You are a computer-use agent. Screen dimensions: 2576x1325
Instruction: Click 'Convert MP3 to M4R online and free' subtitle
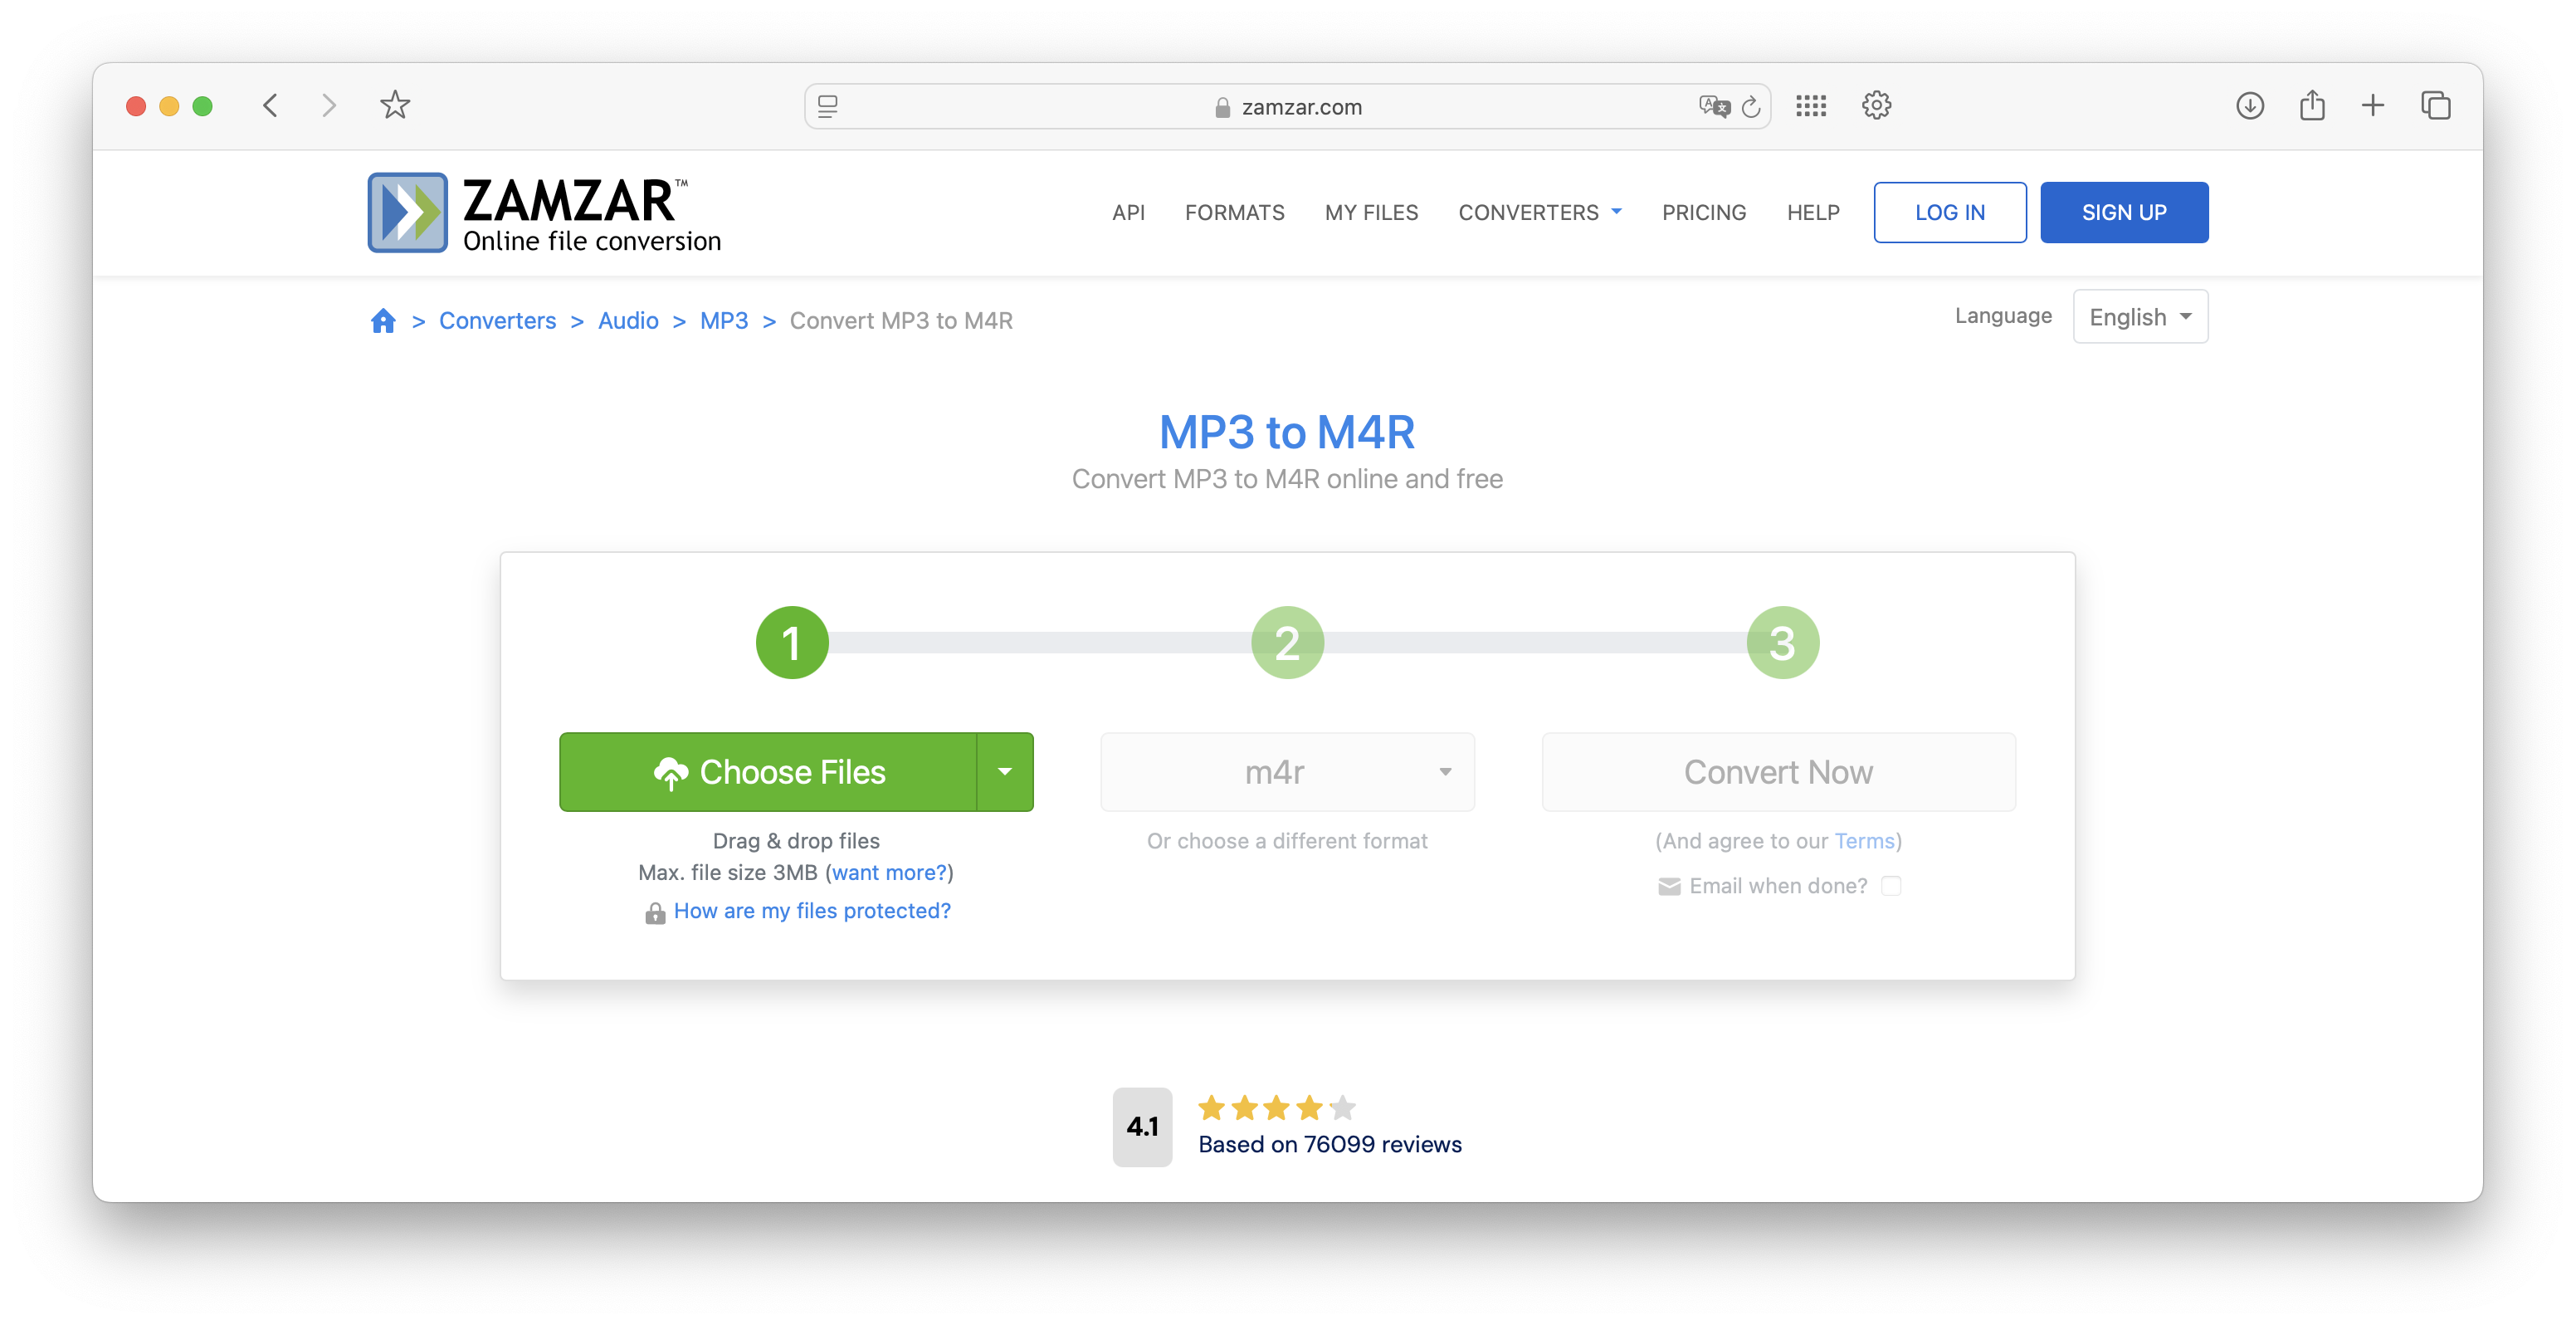coord(1287,479)
